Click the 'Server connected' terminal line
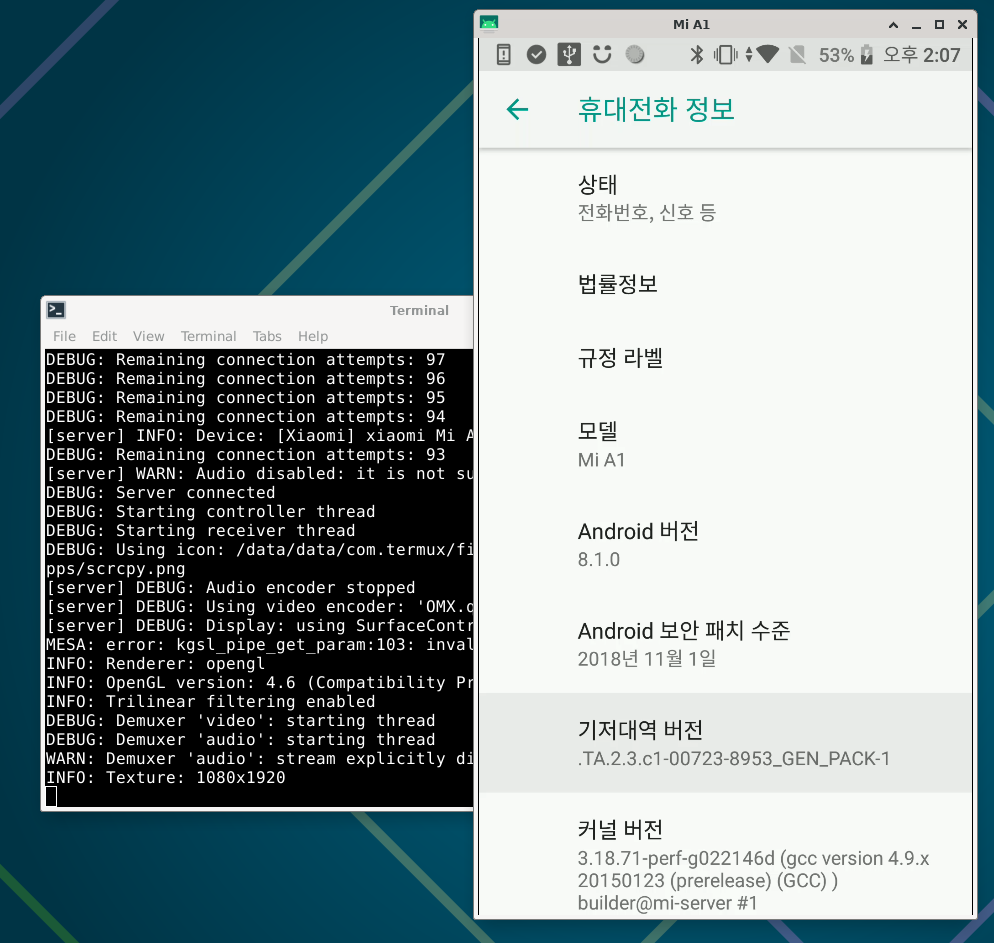The image size is (994, 943). pos(160,492)
